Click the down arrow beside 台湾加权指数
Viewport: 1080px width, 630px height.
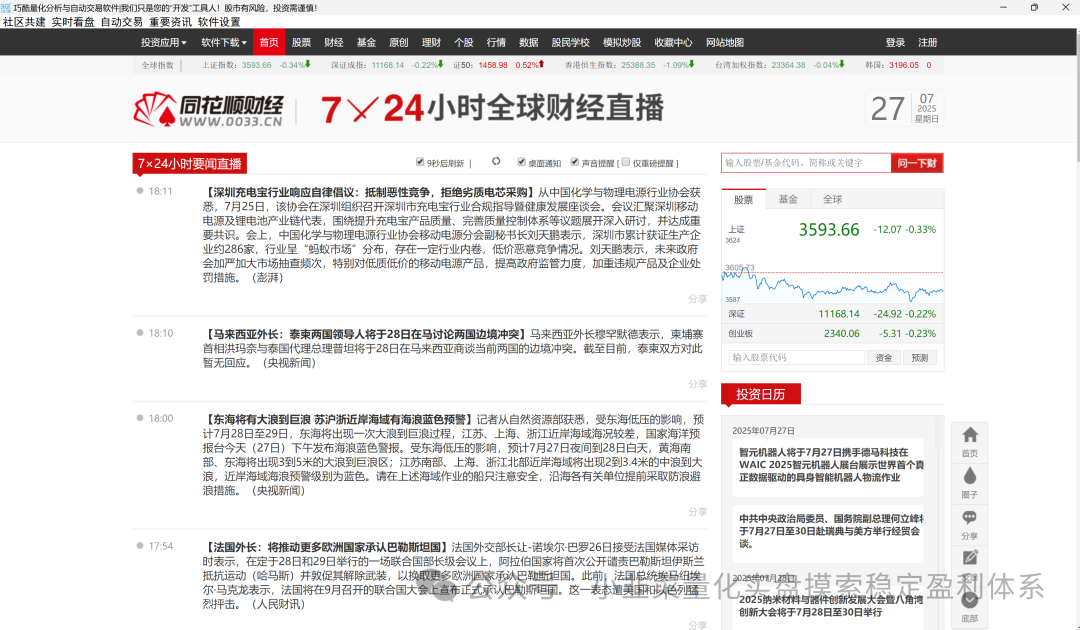click(x=842, y=64)
